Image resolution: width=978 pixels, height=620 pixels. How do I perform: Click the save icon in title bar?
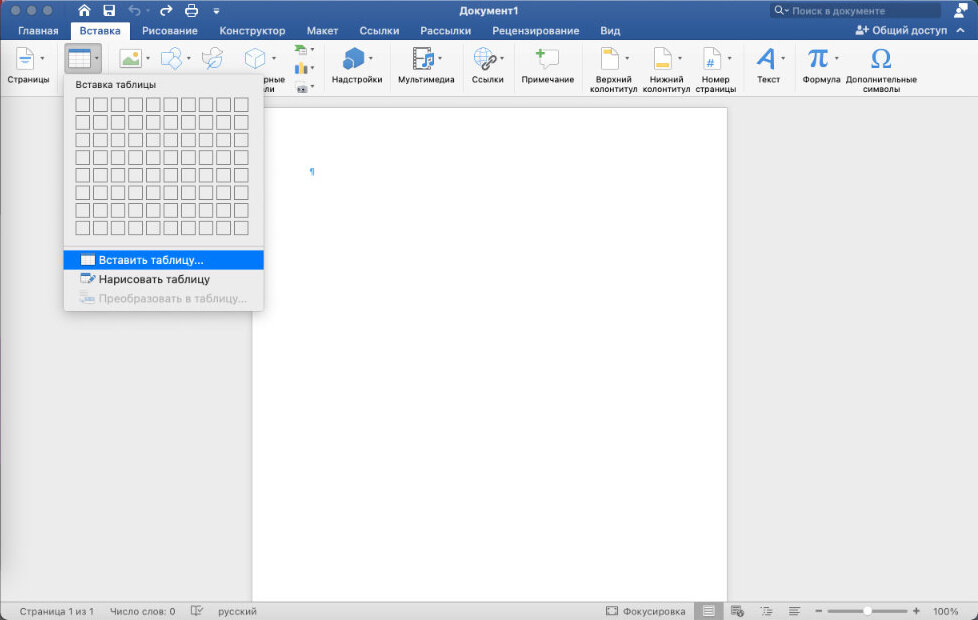coord(109,11)
